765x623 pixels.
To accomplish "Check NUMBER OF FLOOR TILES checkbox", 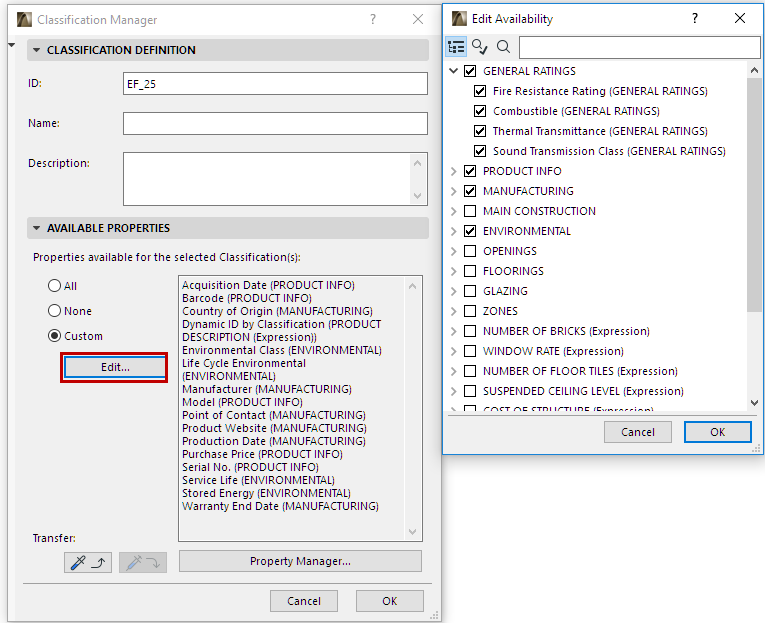I will [470, 371].
